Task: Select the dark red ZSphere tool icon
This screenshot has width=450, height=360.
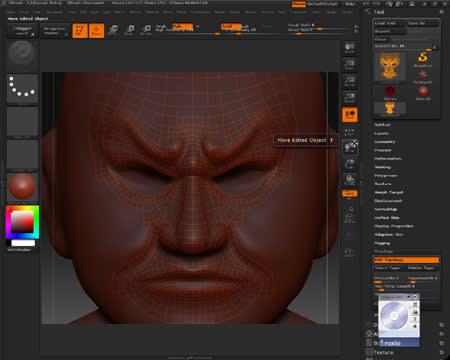Action: coord(390,92)
